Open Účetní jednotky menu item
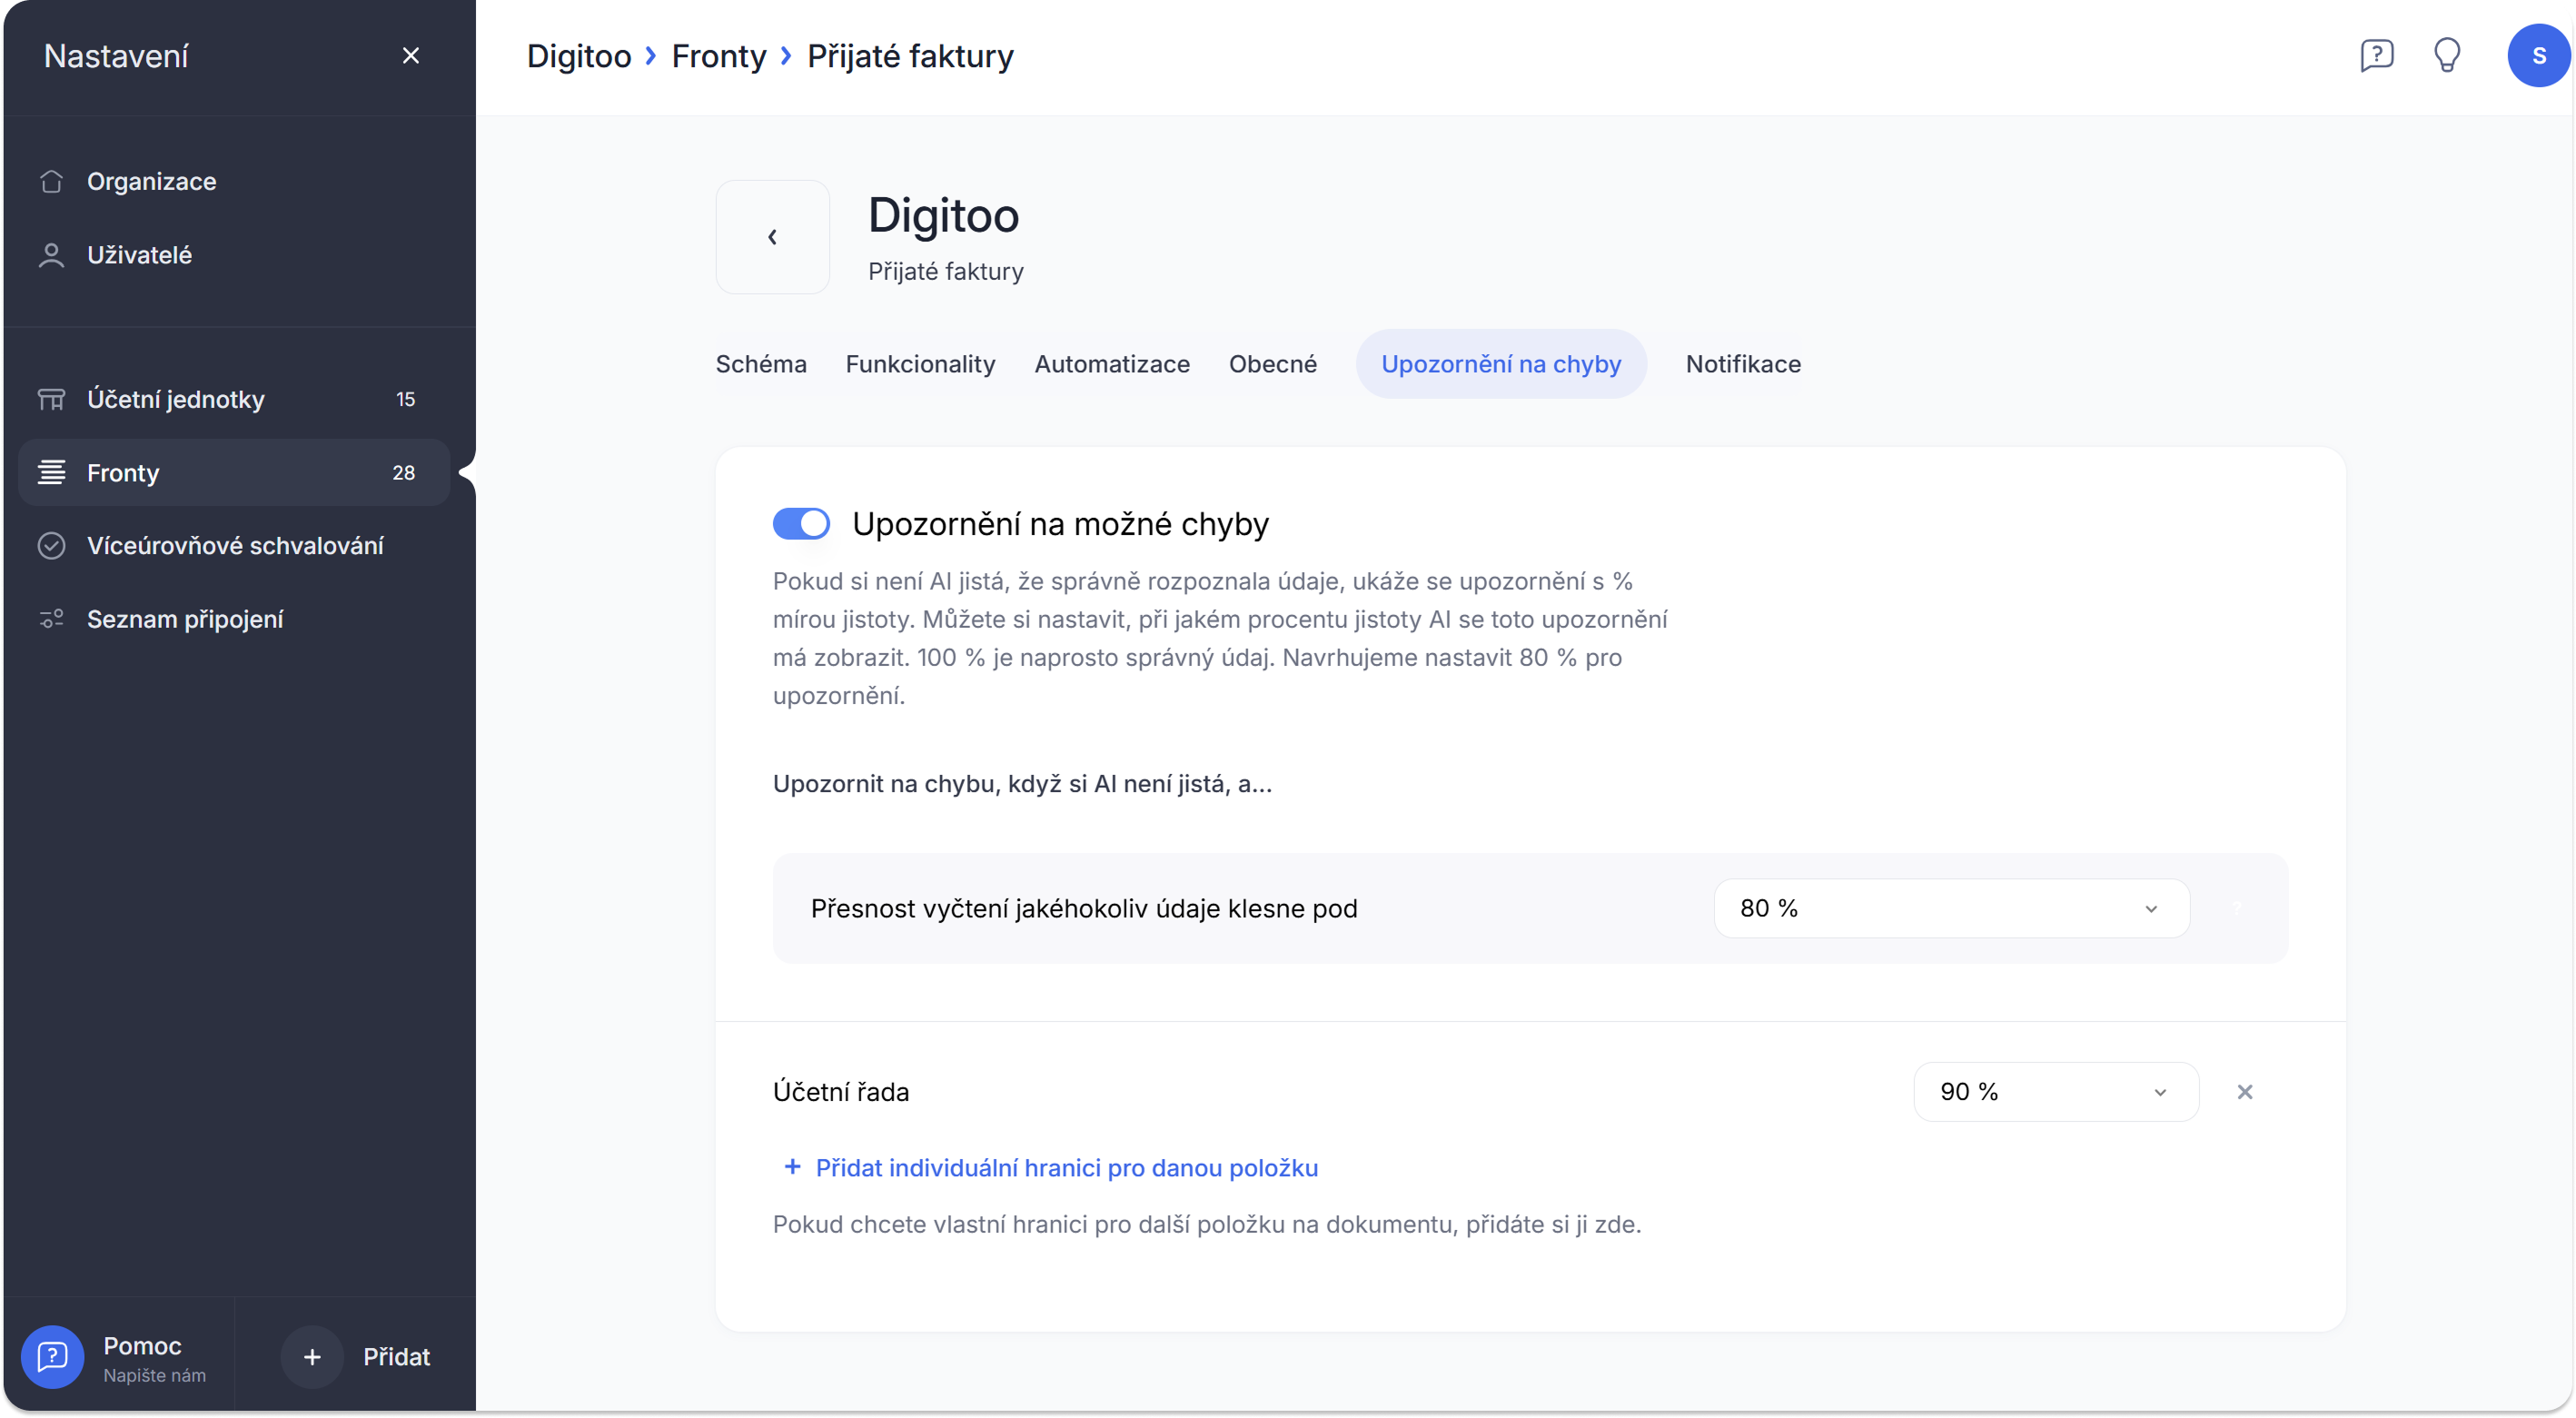The image size is (2576, 1418). click(x=175, y=399)
